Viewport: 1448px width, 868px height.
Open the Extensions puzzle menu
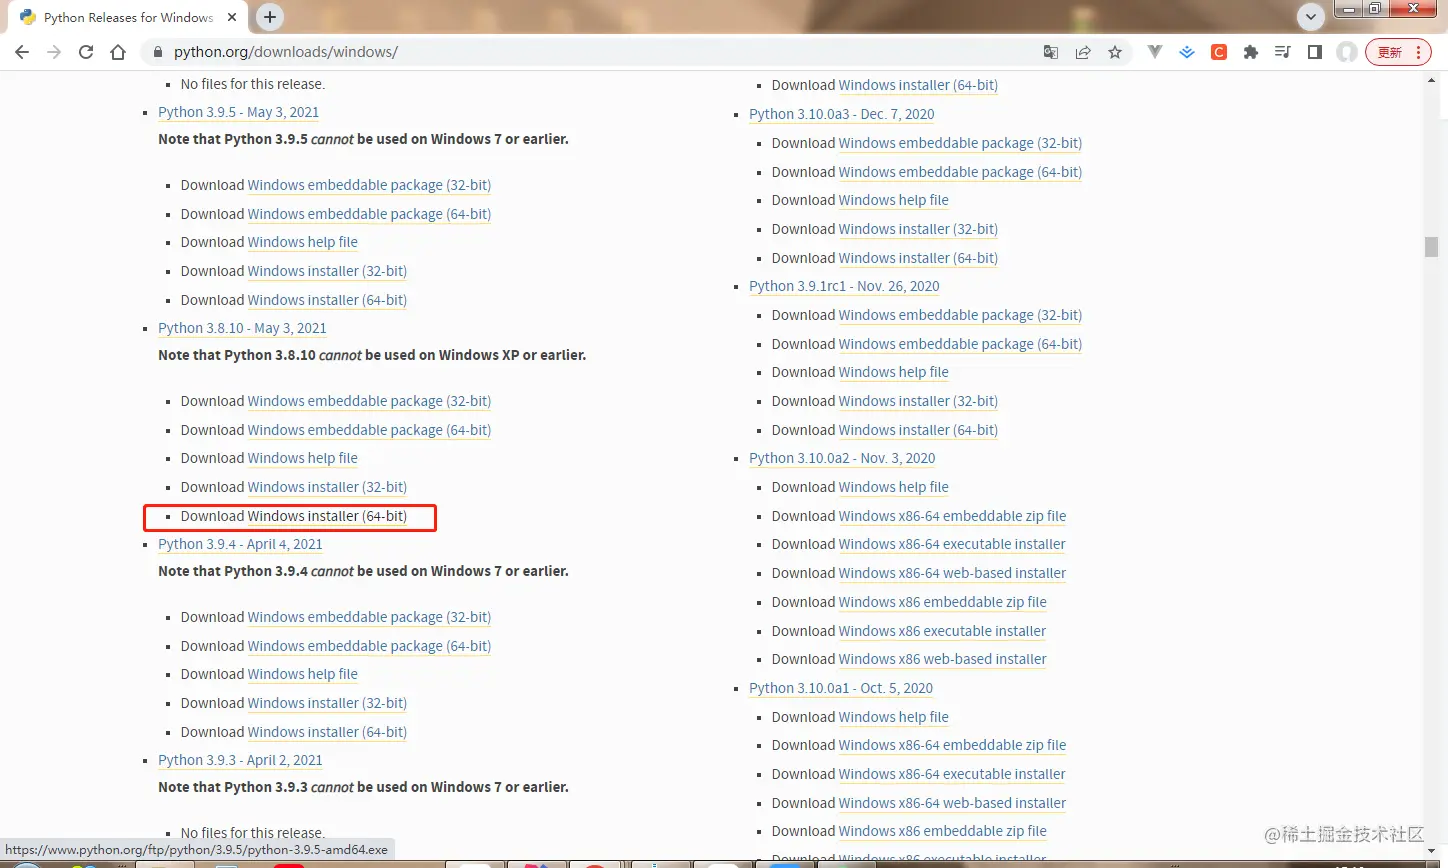pos(1251,52)
